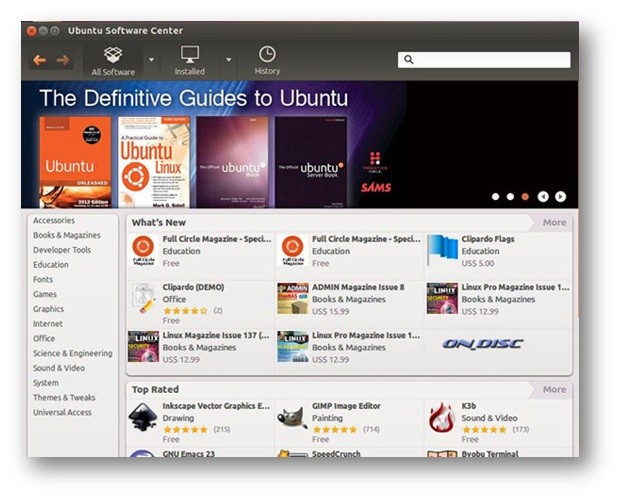Click the magnifier icon in search box
621x499 pixels.
pos(409,60)
